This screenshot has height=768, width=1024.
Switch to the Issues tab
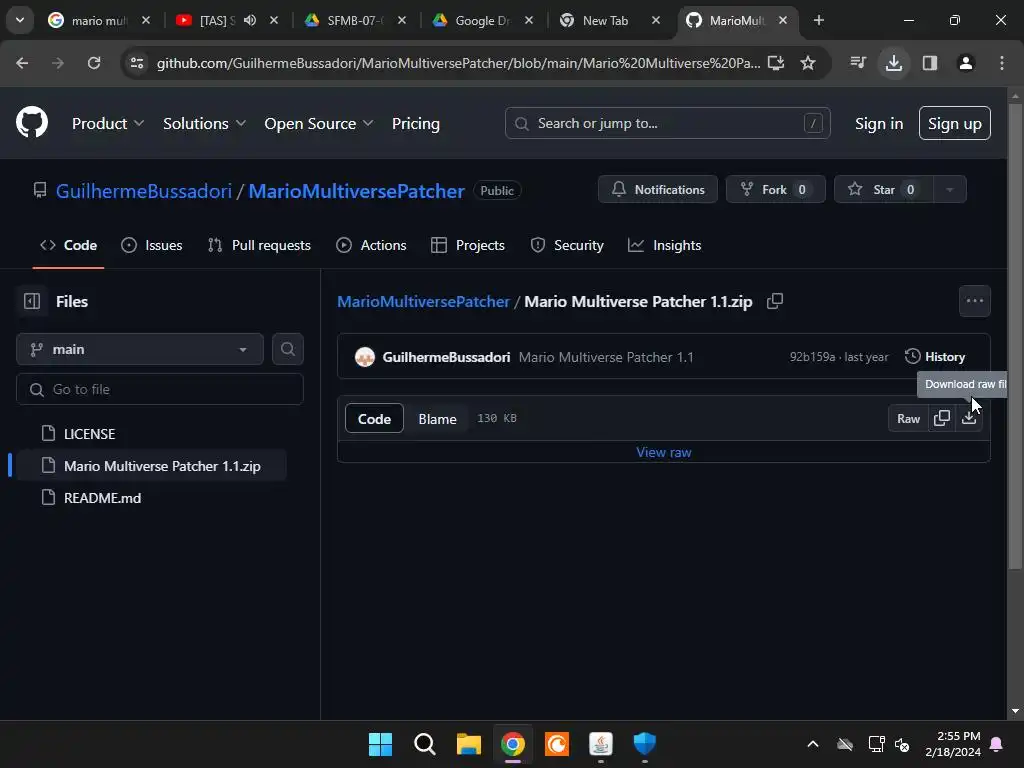(152, 245)
